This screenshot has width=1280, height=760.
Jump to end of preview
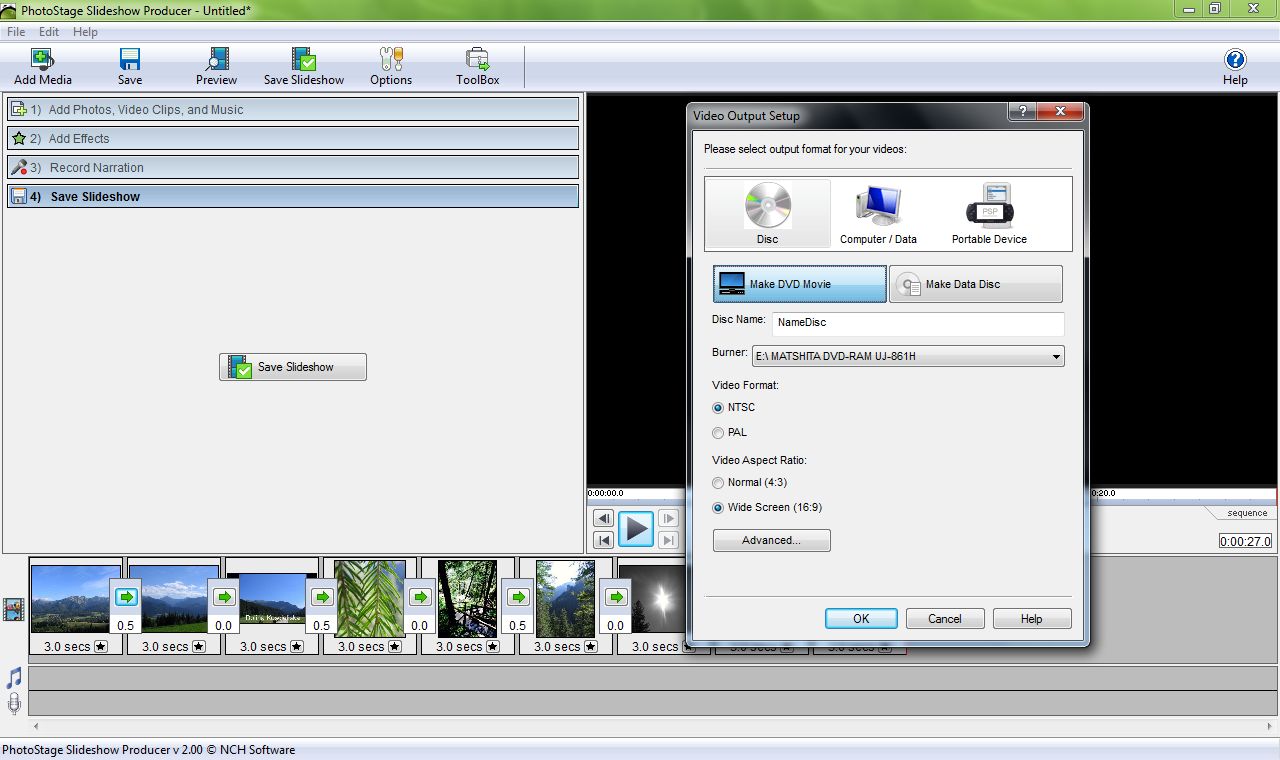(x=668, y=540)
